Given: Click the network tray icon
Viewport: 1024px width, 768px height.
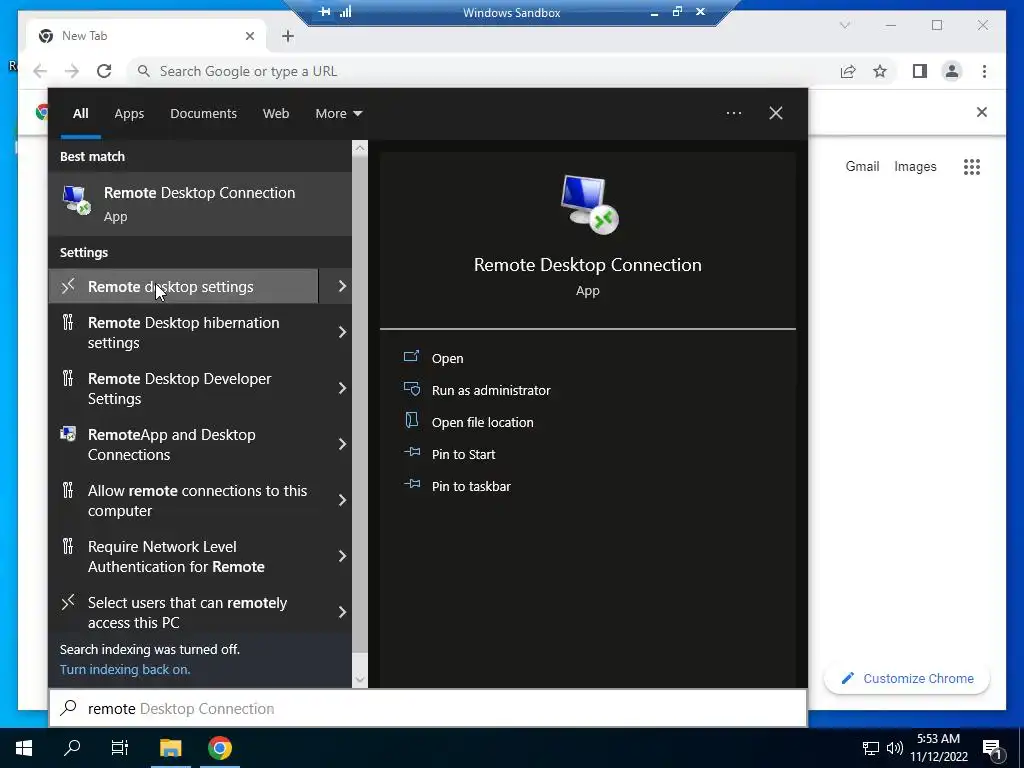Looking at the screenshot, I should tap(871, 748).
